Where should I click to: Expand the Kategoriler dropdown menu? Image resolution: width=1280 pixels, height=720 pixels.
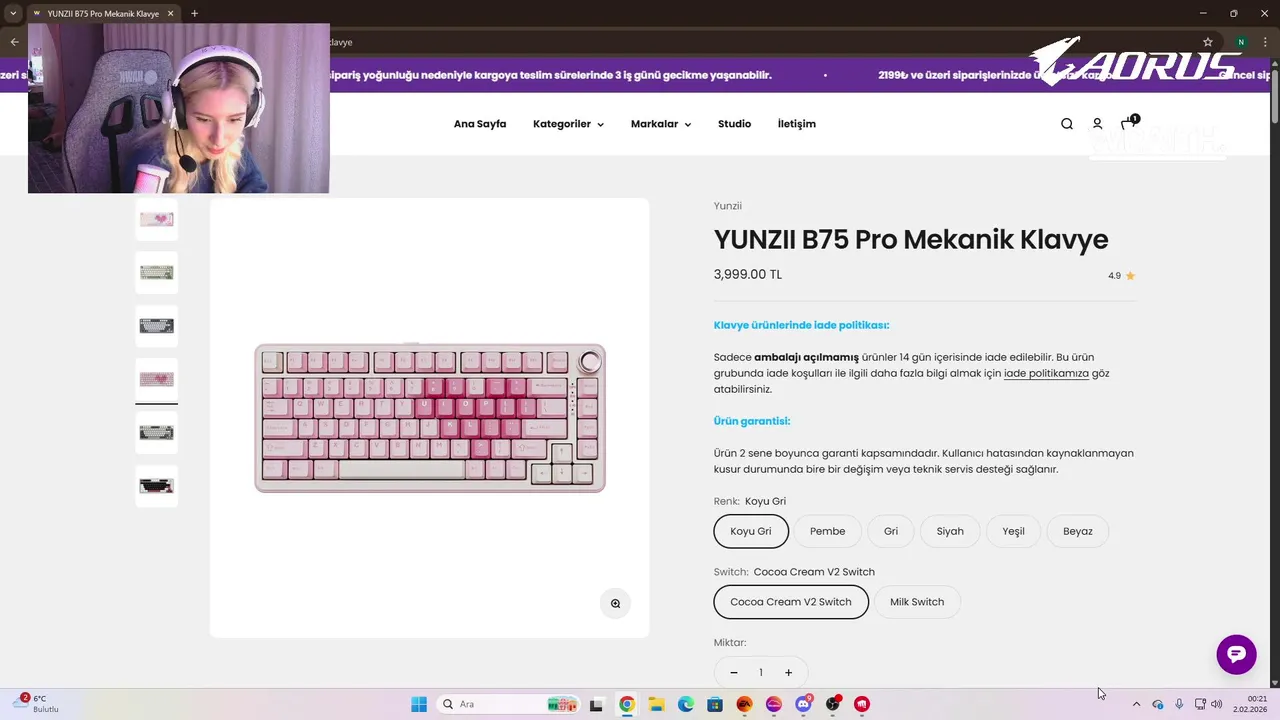point(568,124)
